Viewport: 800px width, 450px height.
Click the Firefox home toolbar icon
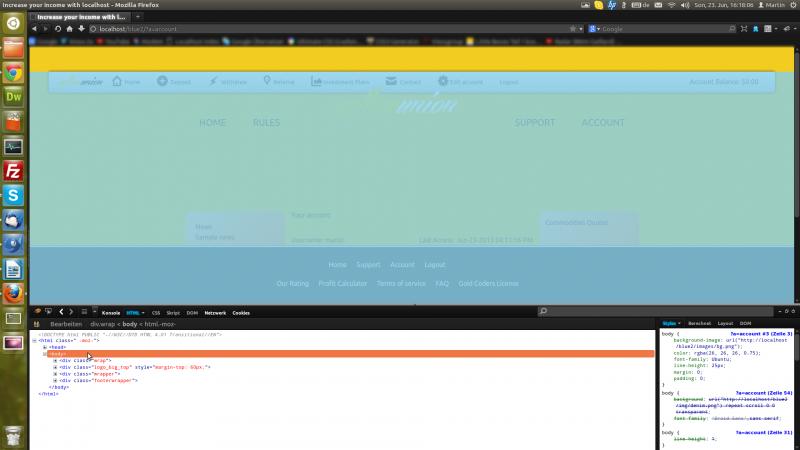70,29
